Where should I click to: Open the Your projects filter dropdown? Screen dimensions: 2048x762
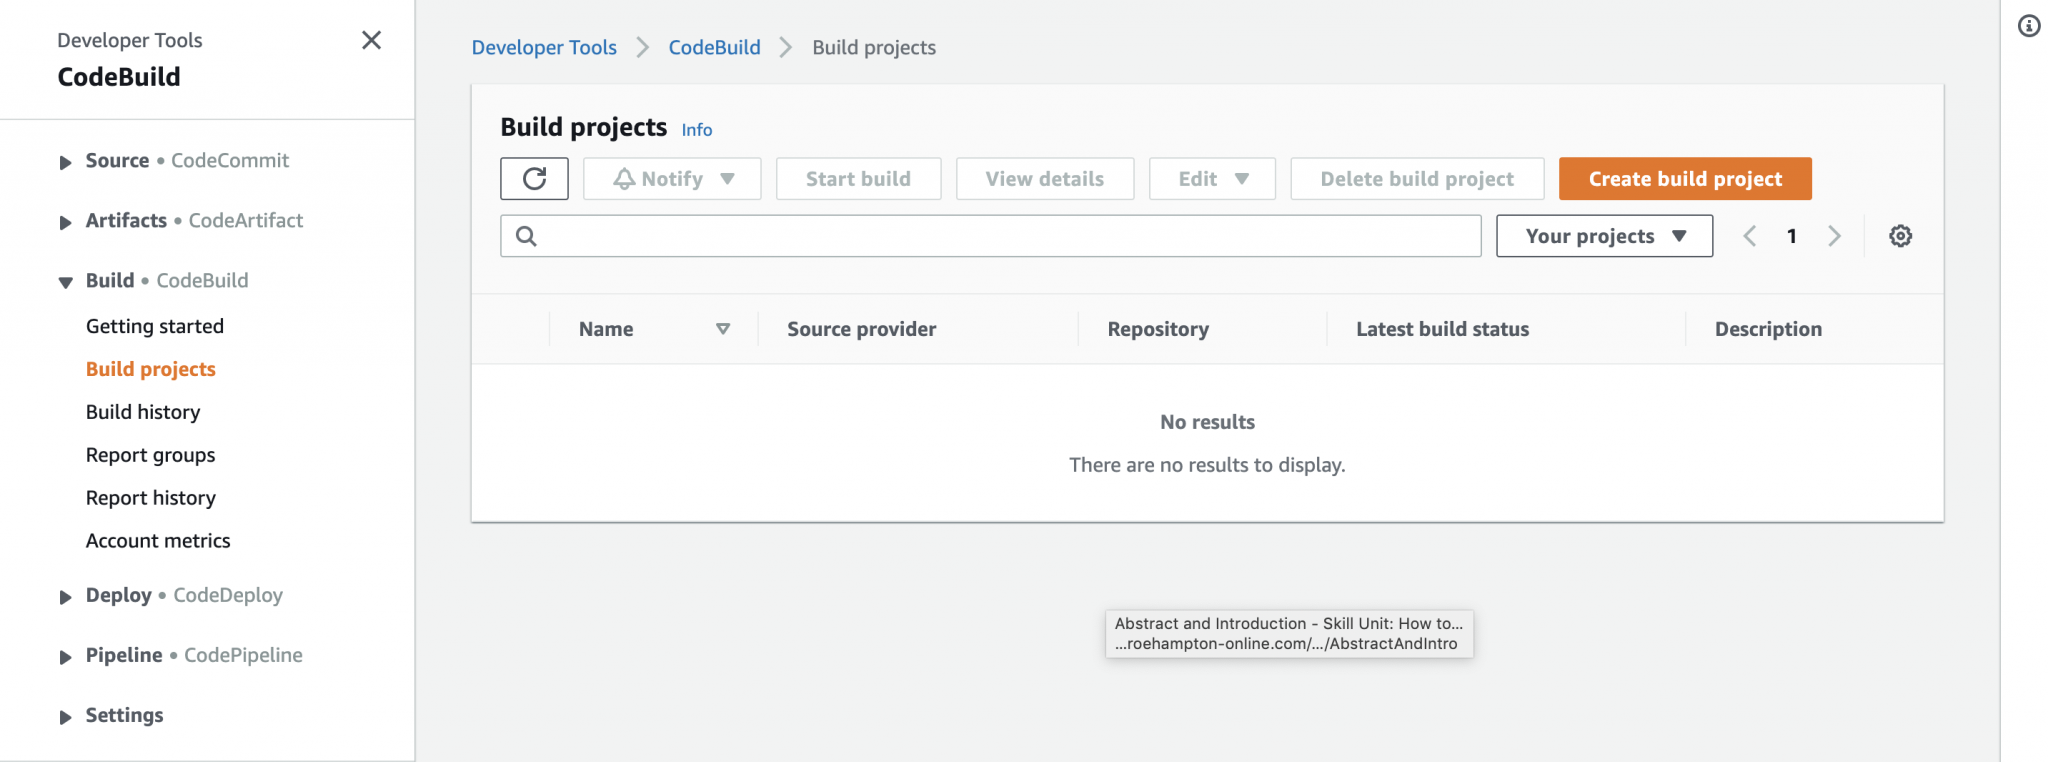coord(1604,236)
